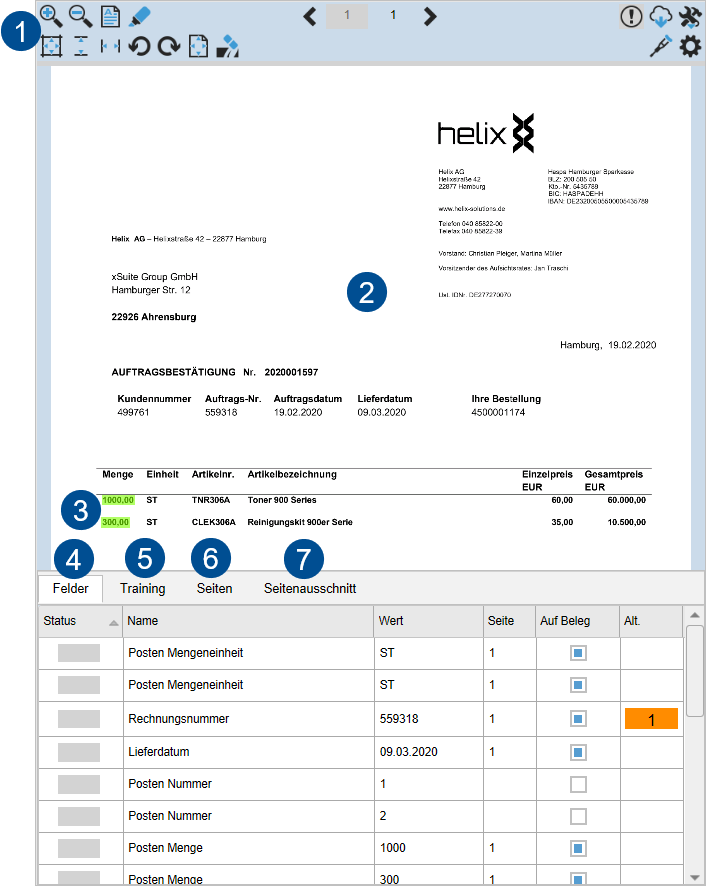Open the orange alternatives badge for Rechnungsnummer
The image size is (706, 886).
click(x=651, y=719)
